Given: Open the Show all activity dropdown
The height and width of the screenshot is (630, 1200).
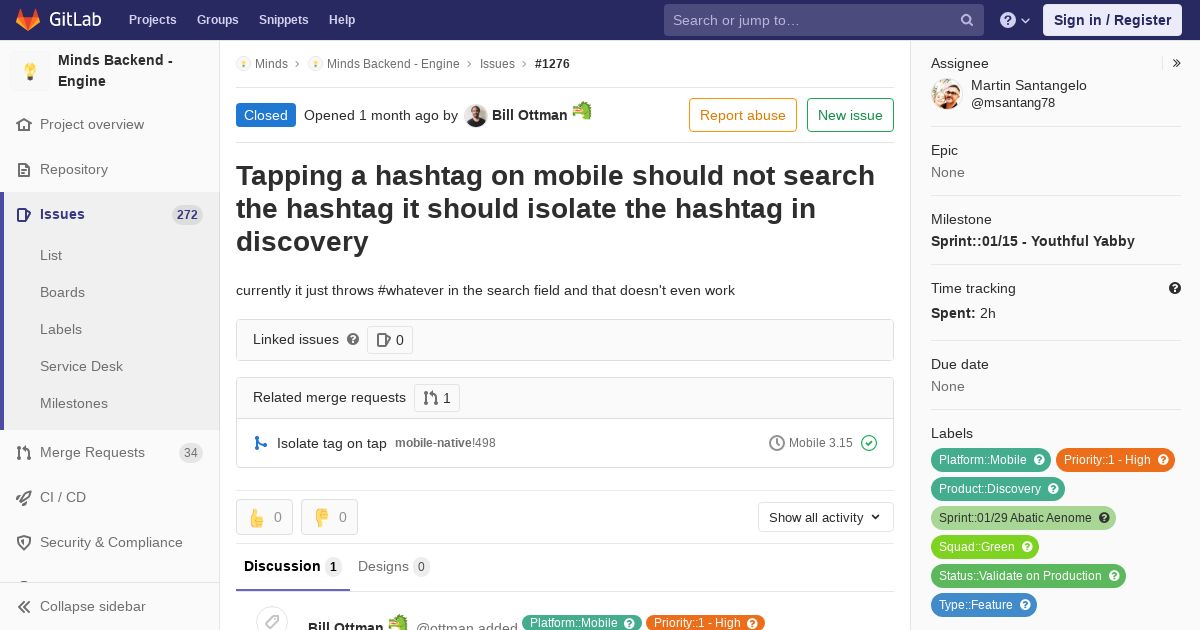Looking at the screenshot, I should click(x=826, y=517).
